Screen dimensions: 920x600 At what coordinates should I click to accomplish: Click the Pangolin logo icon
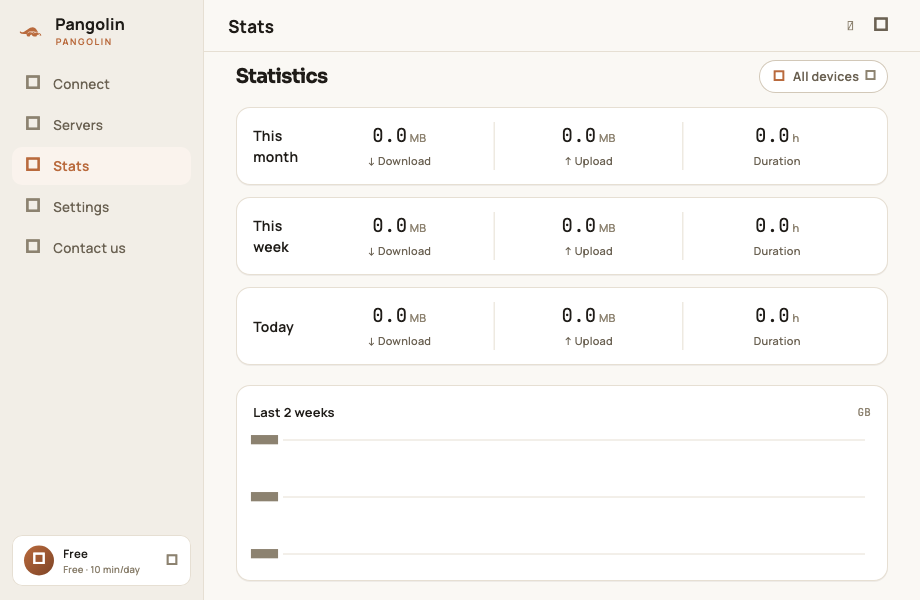pos(31,32)
